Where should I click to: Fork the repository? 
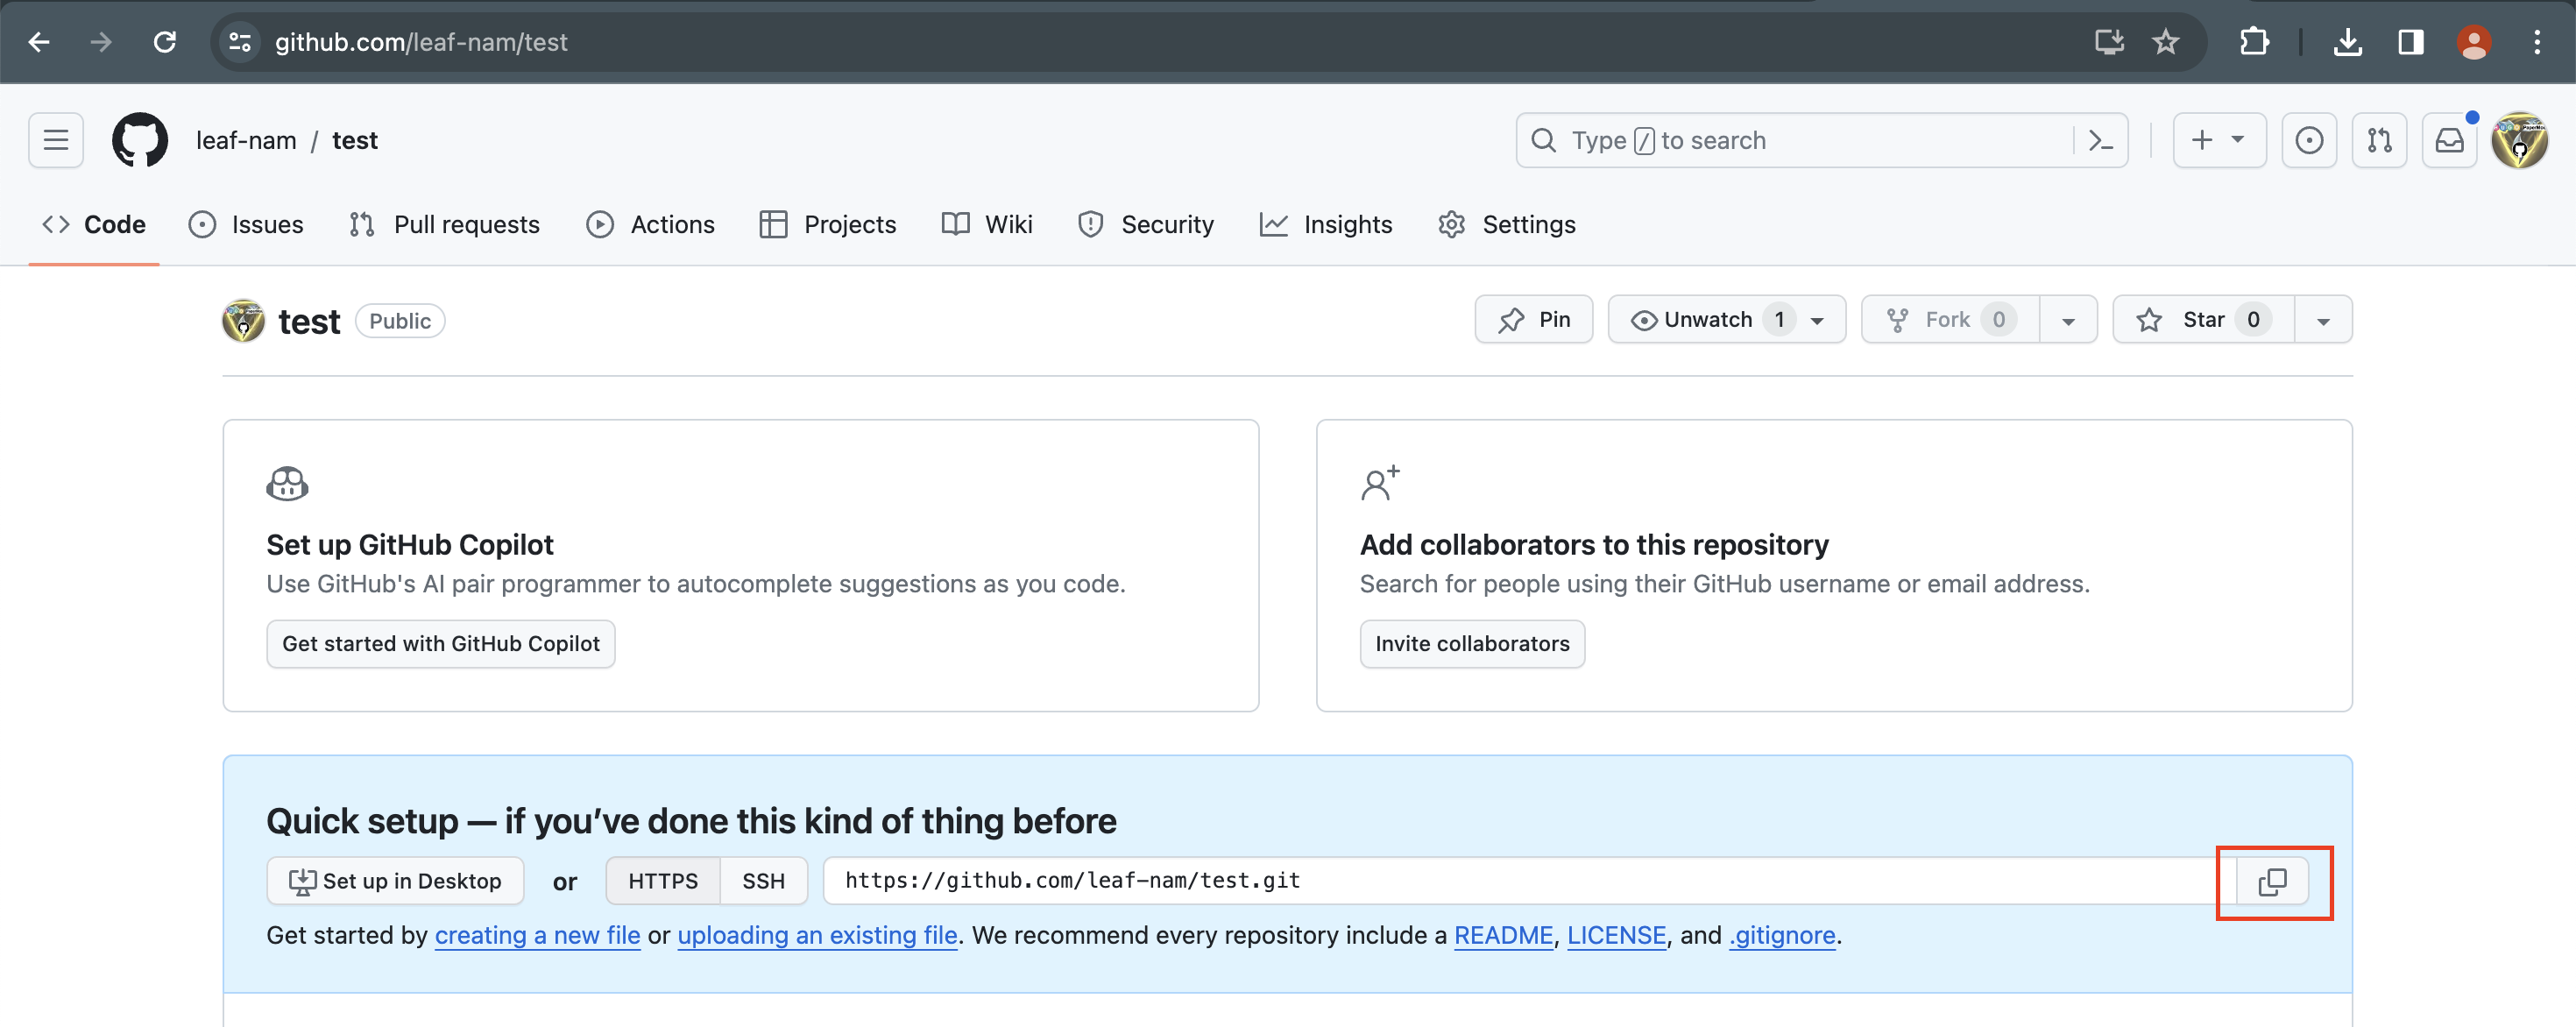[1950, 320]
